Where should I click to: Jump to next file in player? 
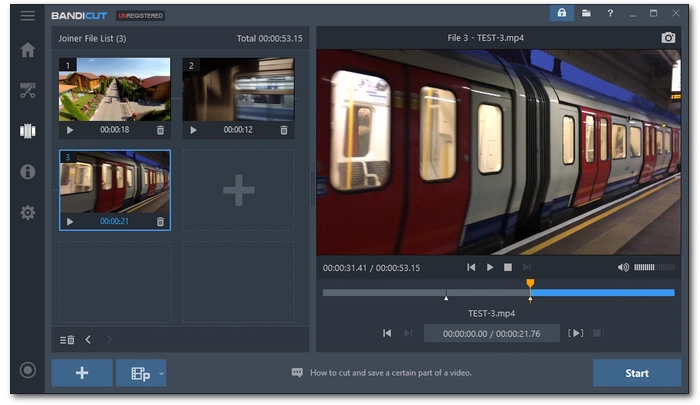coord(527,267)
